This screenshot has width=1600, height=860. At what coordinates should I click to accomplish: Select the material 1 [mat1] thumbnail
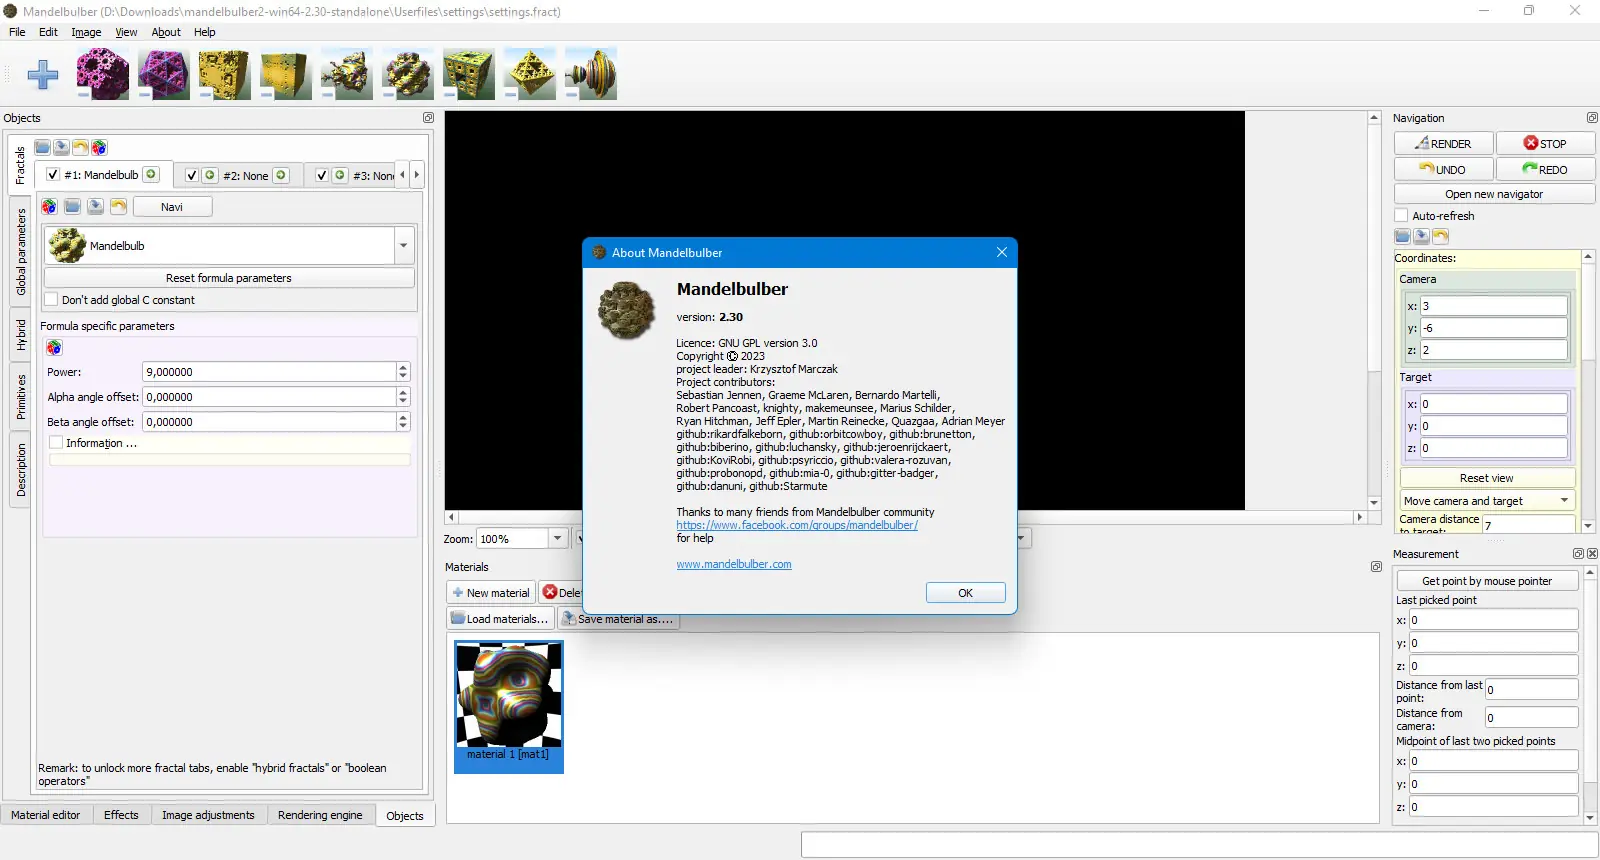[509, 707]
